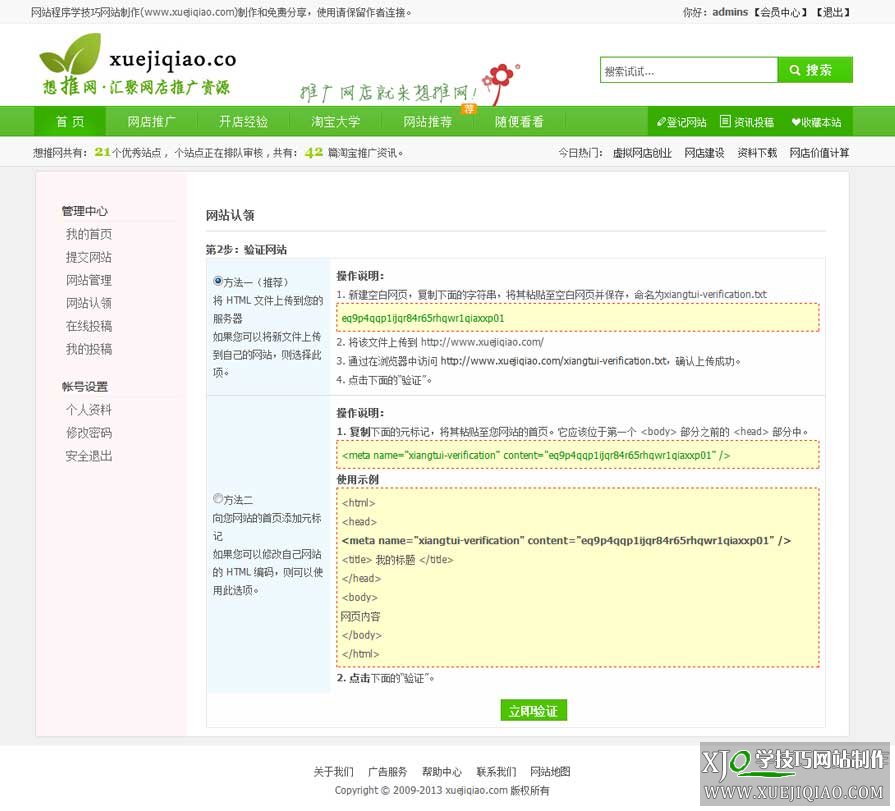
Task: Click the 帮助中心 footer link
Action: coord(441,772)
